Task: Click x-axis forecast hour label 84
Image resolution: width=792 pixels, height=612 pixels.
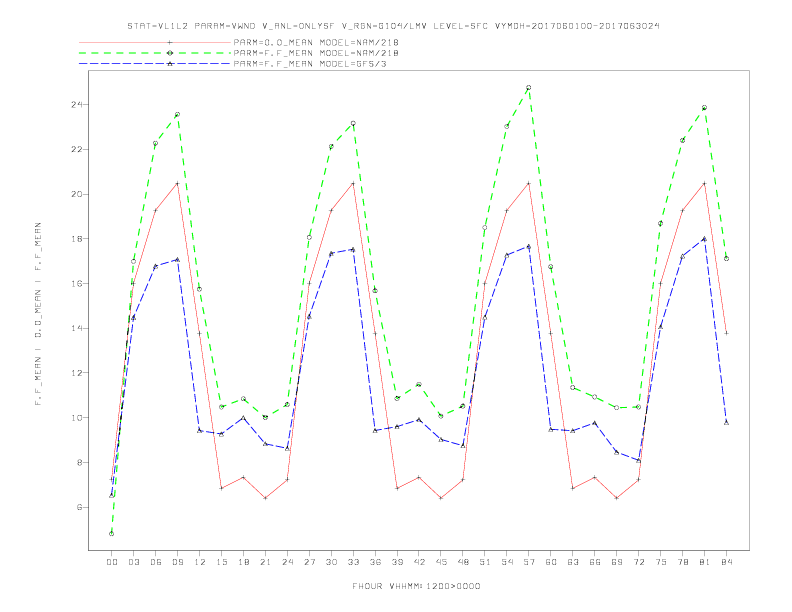Action: 727,562
